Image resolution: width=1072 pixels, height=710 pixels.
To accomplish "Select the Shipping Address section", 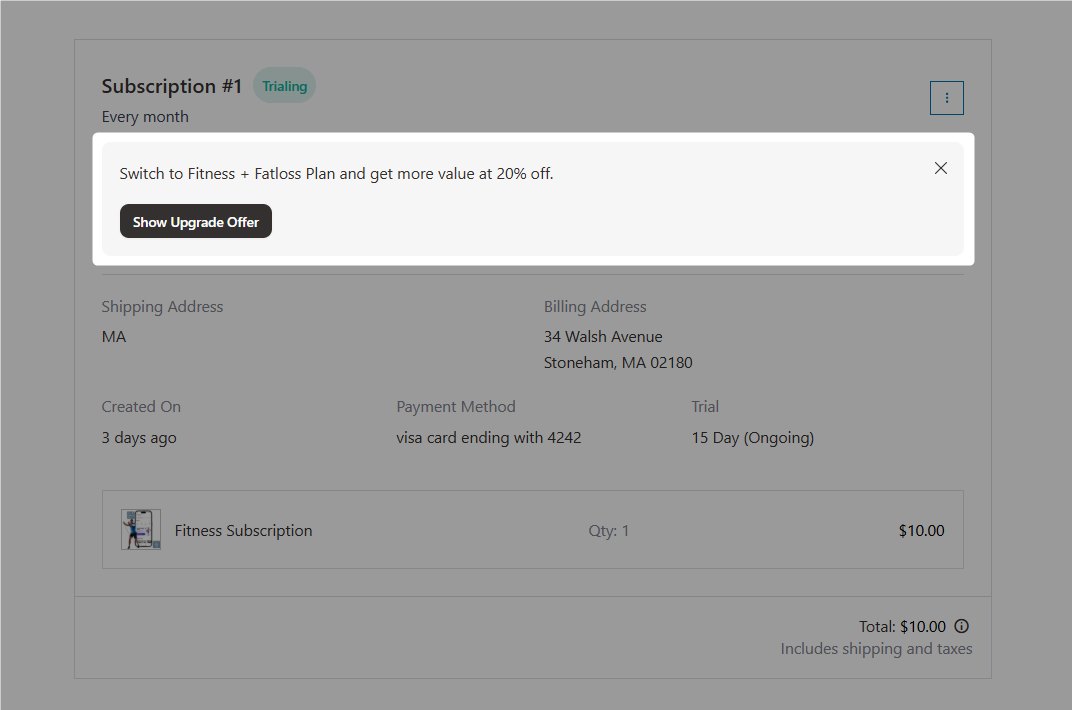I will click(x=162, y=306).
